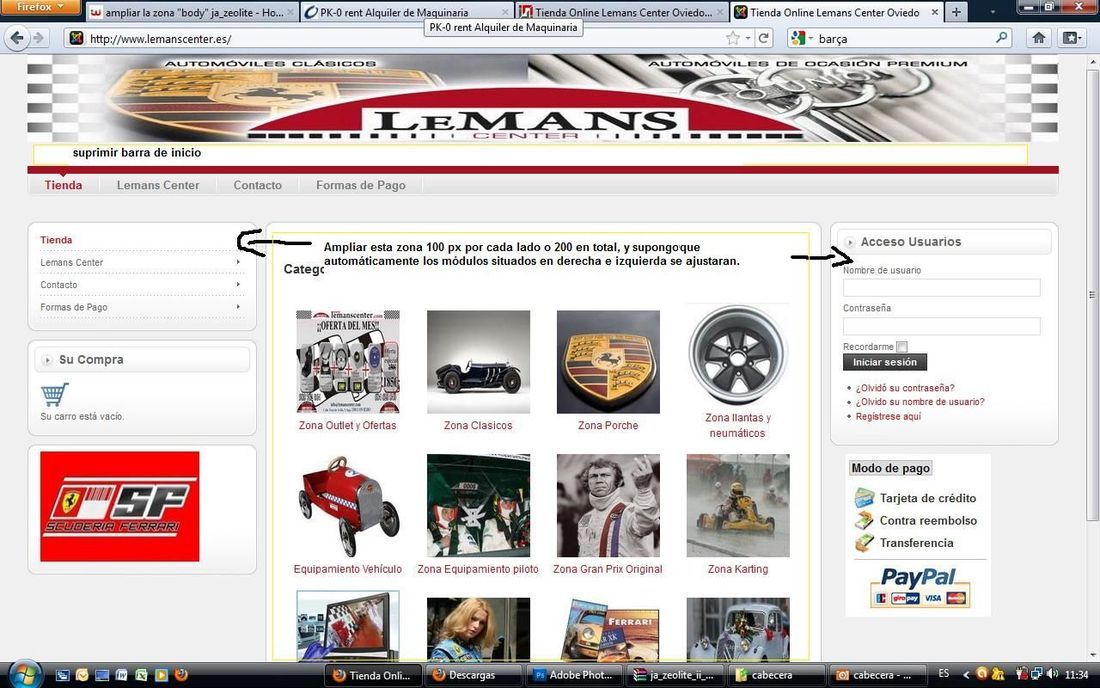The width and height of the screenshot is (1100, 688).
Task: Open the Firefox home page icon
Action: (1039, 38)
